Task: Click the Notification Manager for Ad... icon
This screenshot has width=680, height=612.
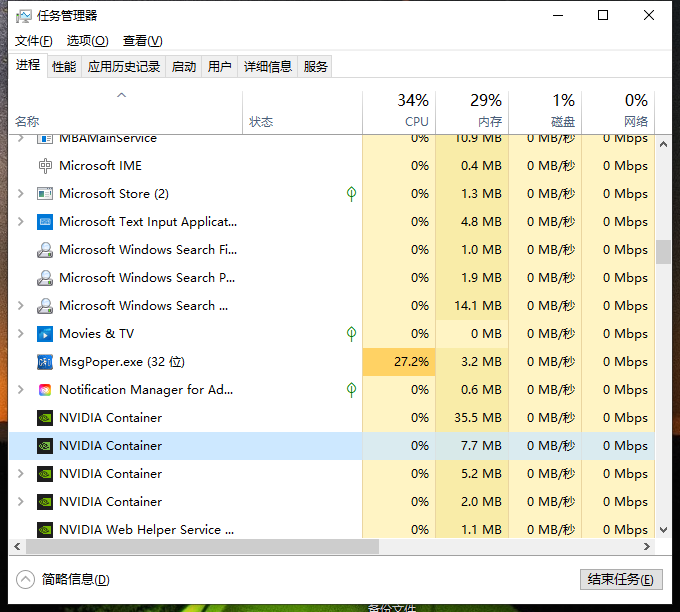Action: click(x=45, y=389)
